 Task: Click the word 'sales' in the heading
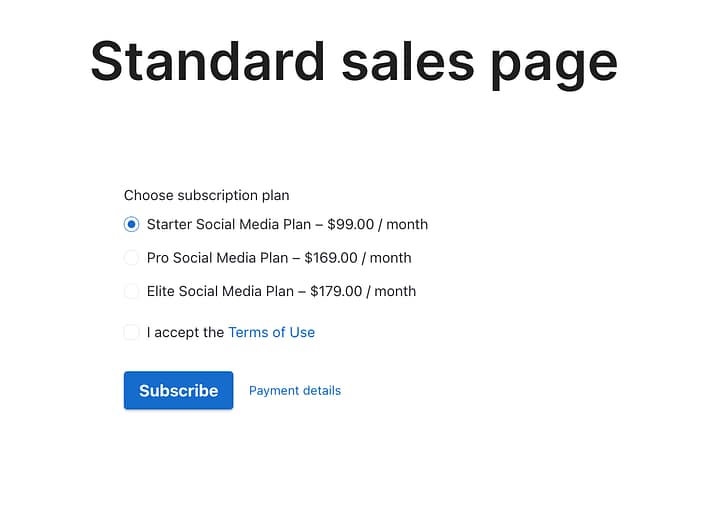[407, 62]
